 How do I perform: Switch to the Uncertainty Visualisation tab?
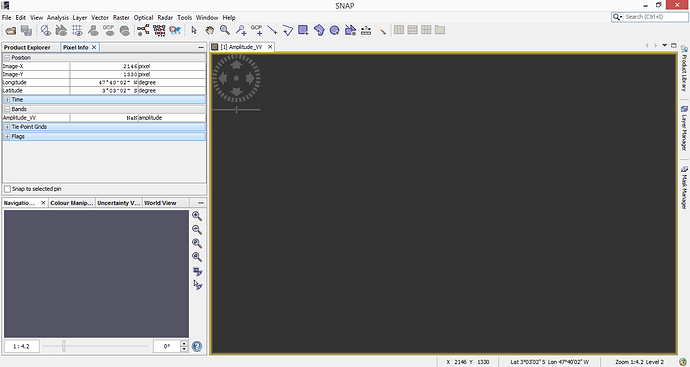pos(118,203)
